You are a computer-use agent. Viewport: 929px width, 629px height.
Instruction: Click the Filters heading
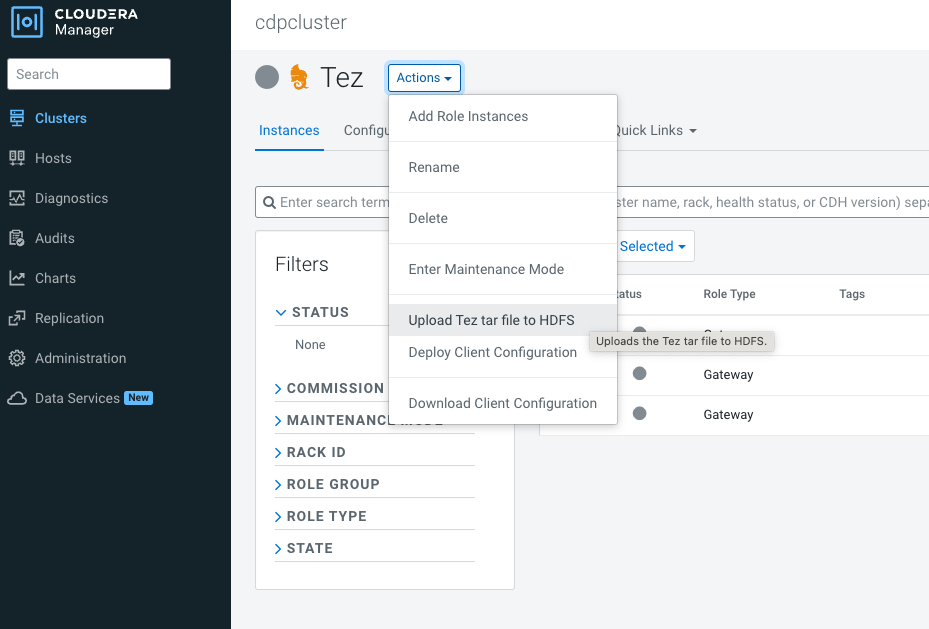tap(302, 264)
